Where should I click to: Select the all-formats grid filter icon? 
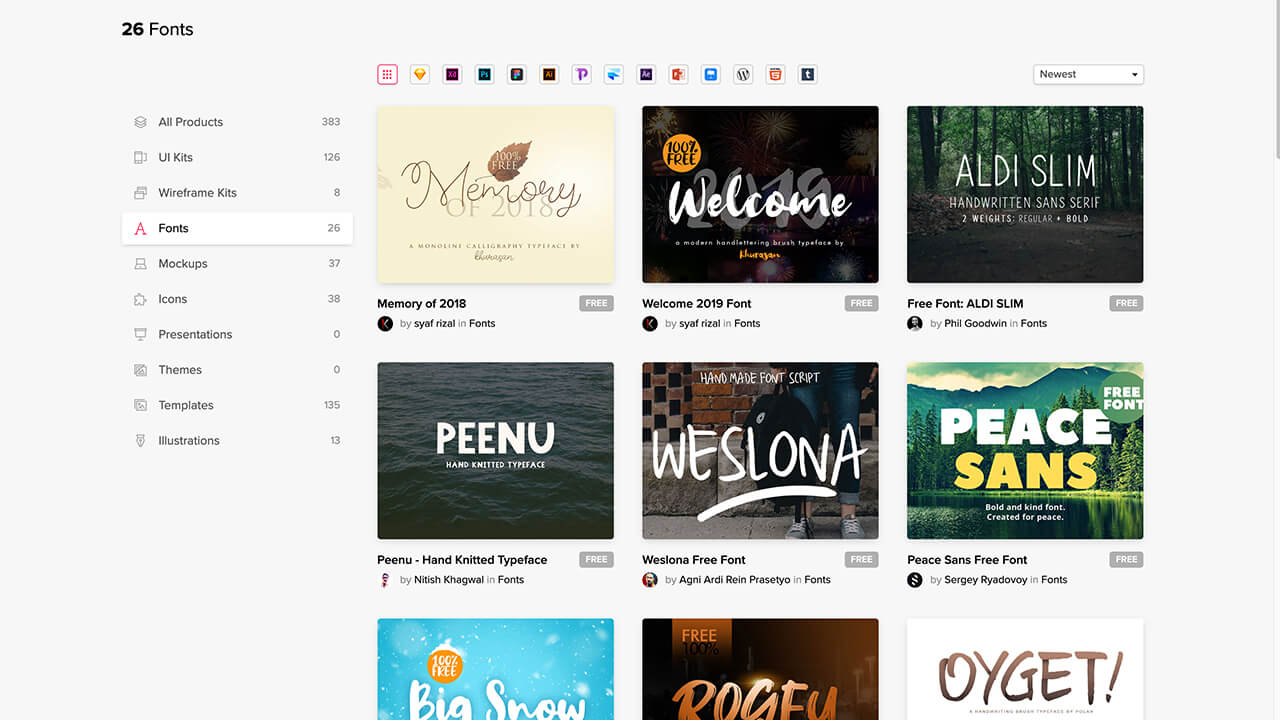[387, 74]
